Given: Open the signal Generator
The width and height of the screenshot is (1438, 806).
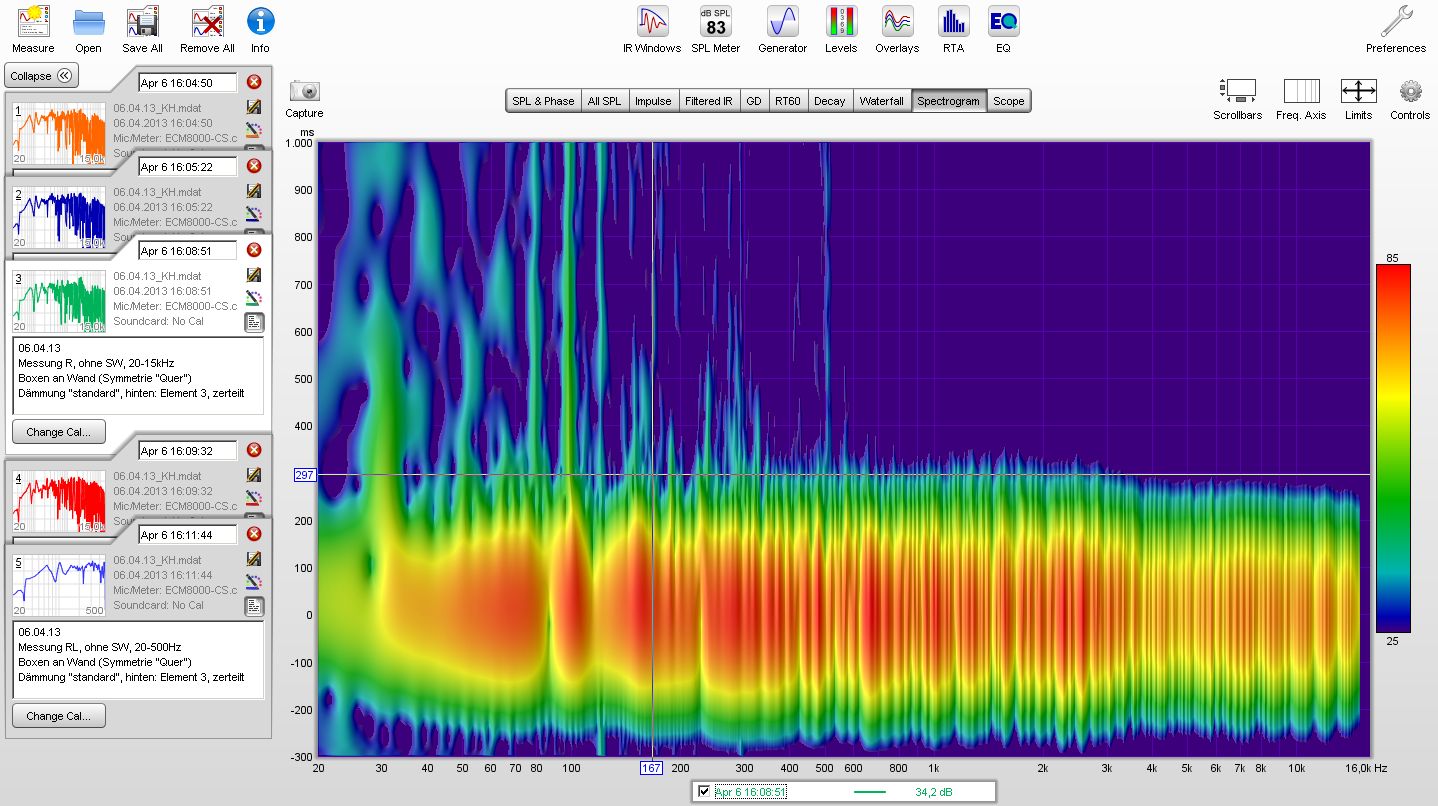Looking at the screenshot, I should (782, 29).
